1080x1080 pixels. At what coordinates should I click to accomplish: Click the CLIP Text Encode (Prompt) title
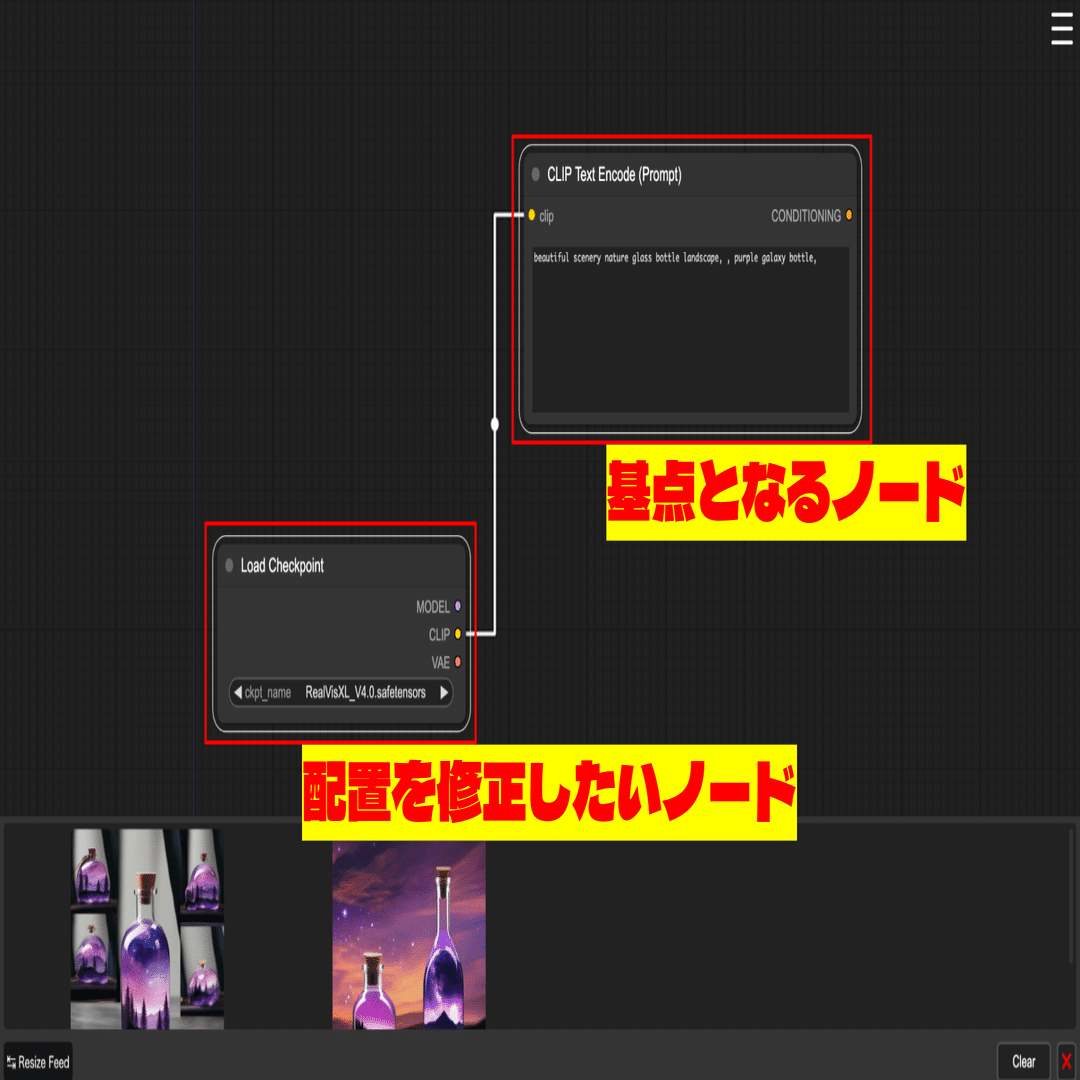pos(614,174)
